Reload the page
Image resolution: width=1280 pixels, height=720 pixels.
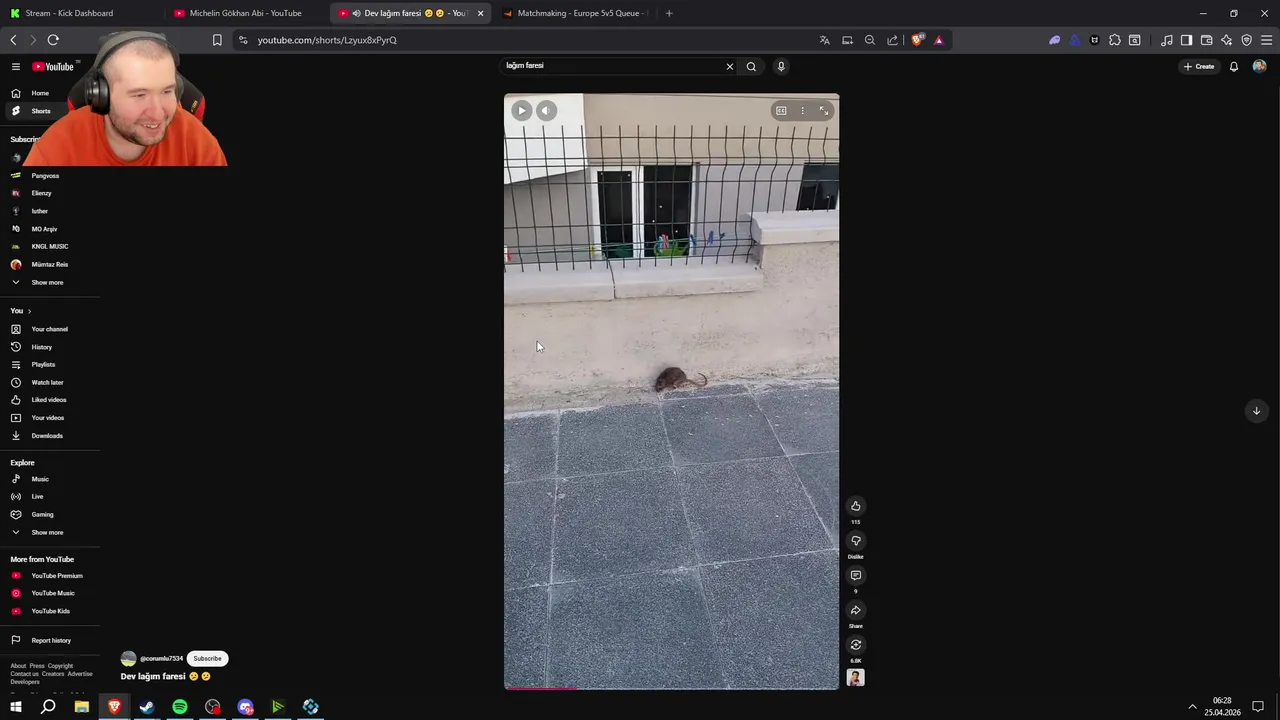53,40
